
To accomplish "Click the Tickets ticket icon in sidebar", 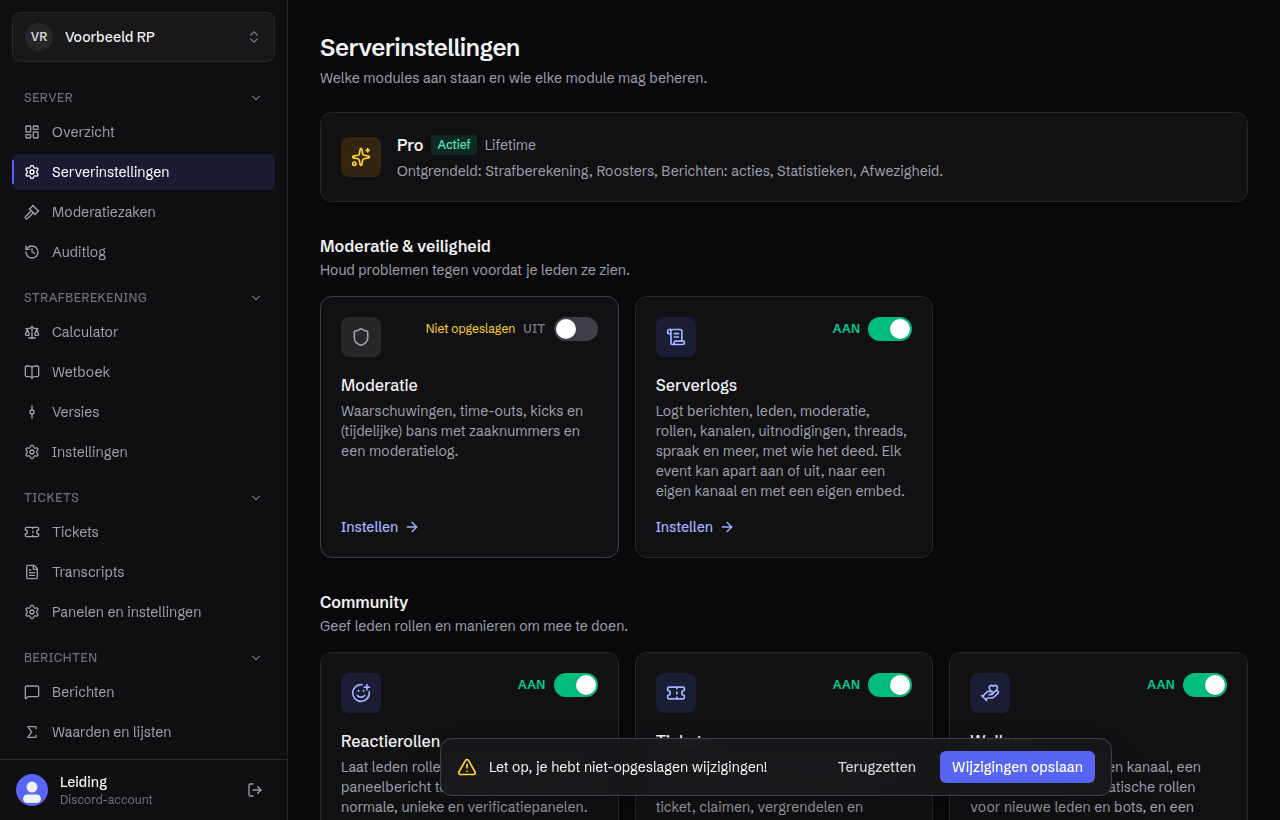I will point(32,532).
